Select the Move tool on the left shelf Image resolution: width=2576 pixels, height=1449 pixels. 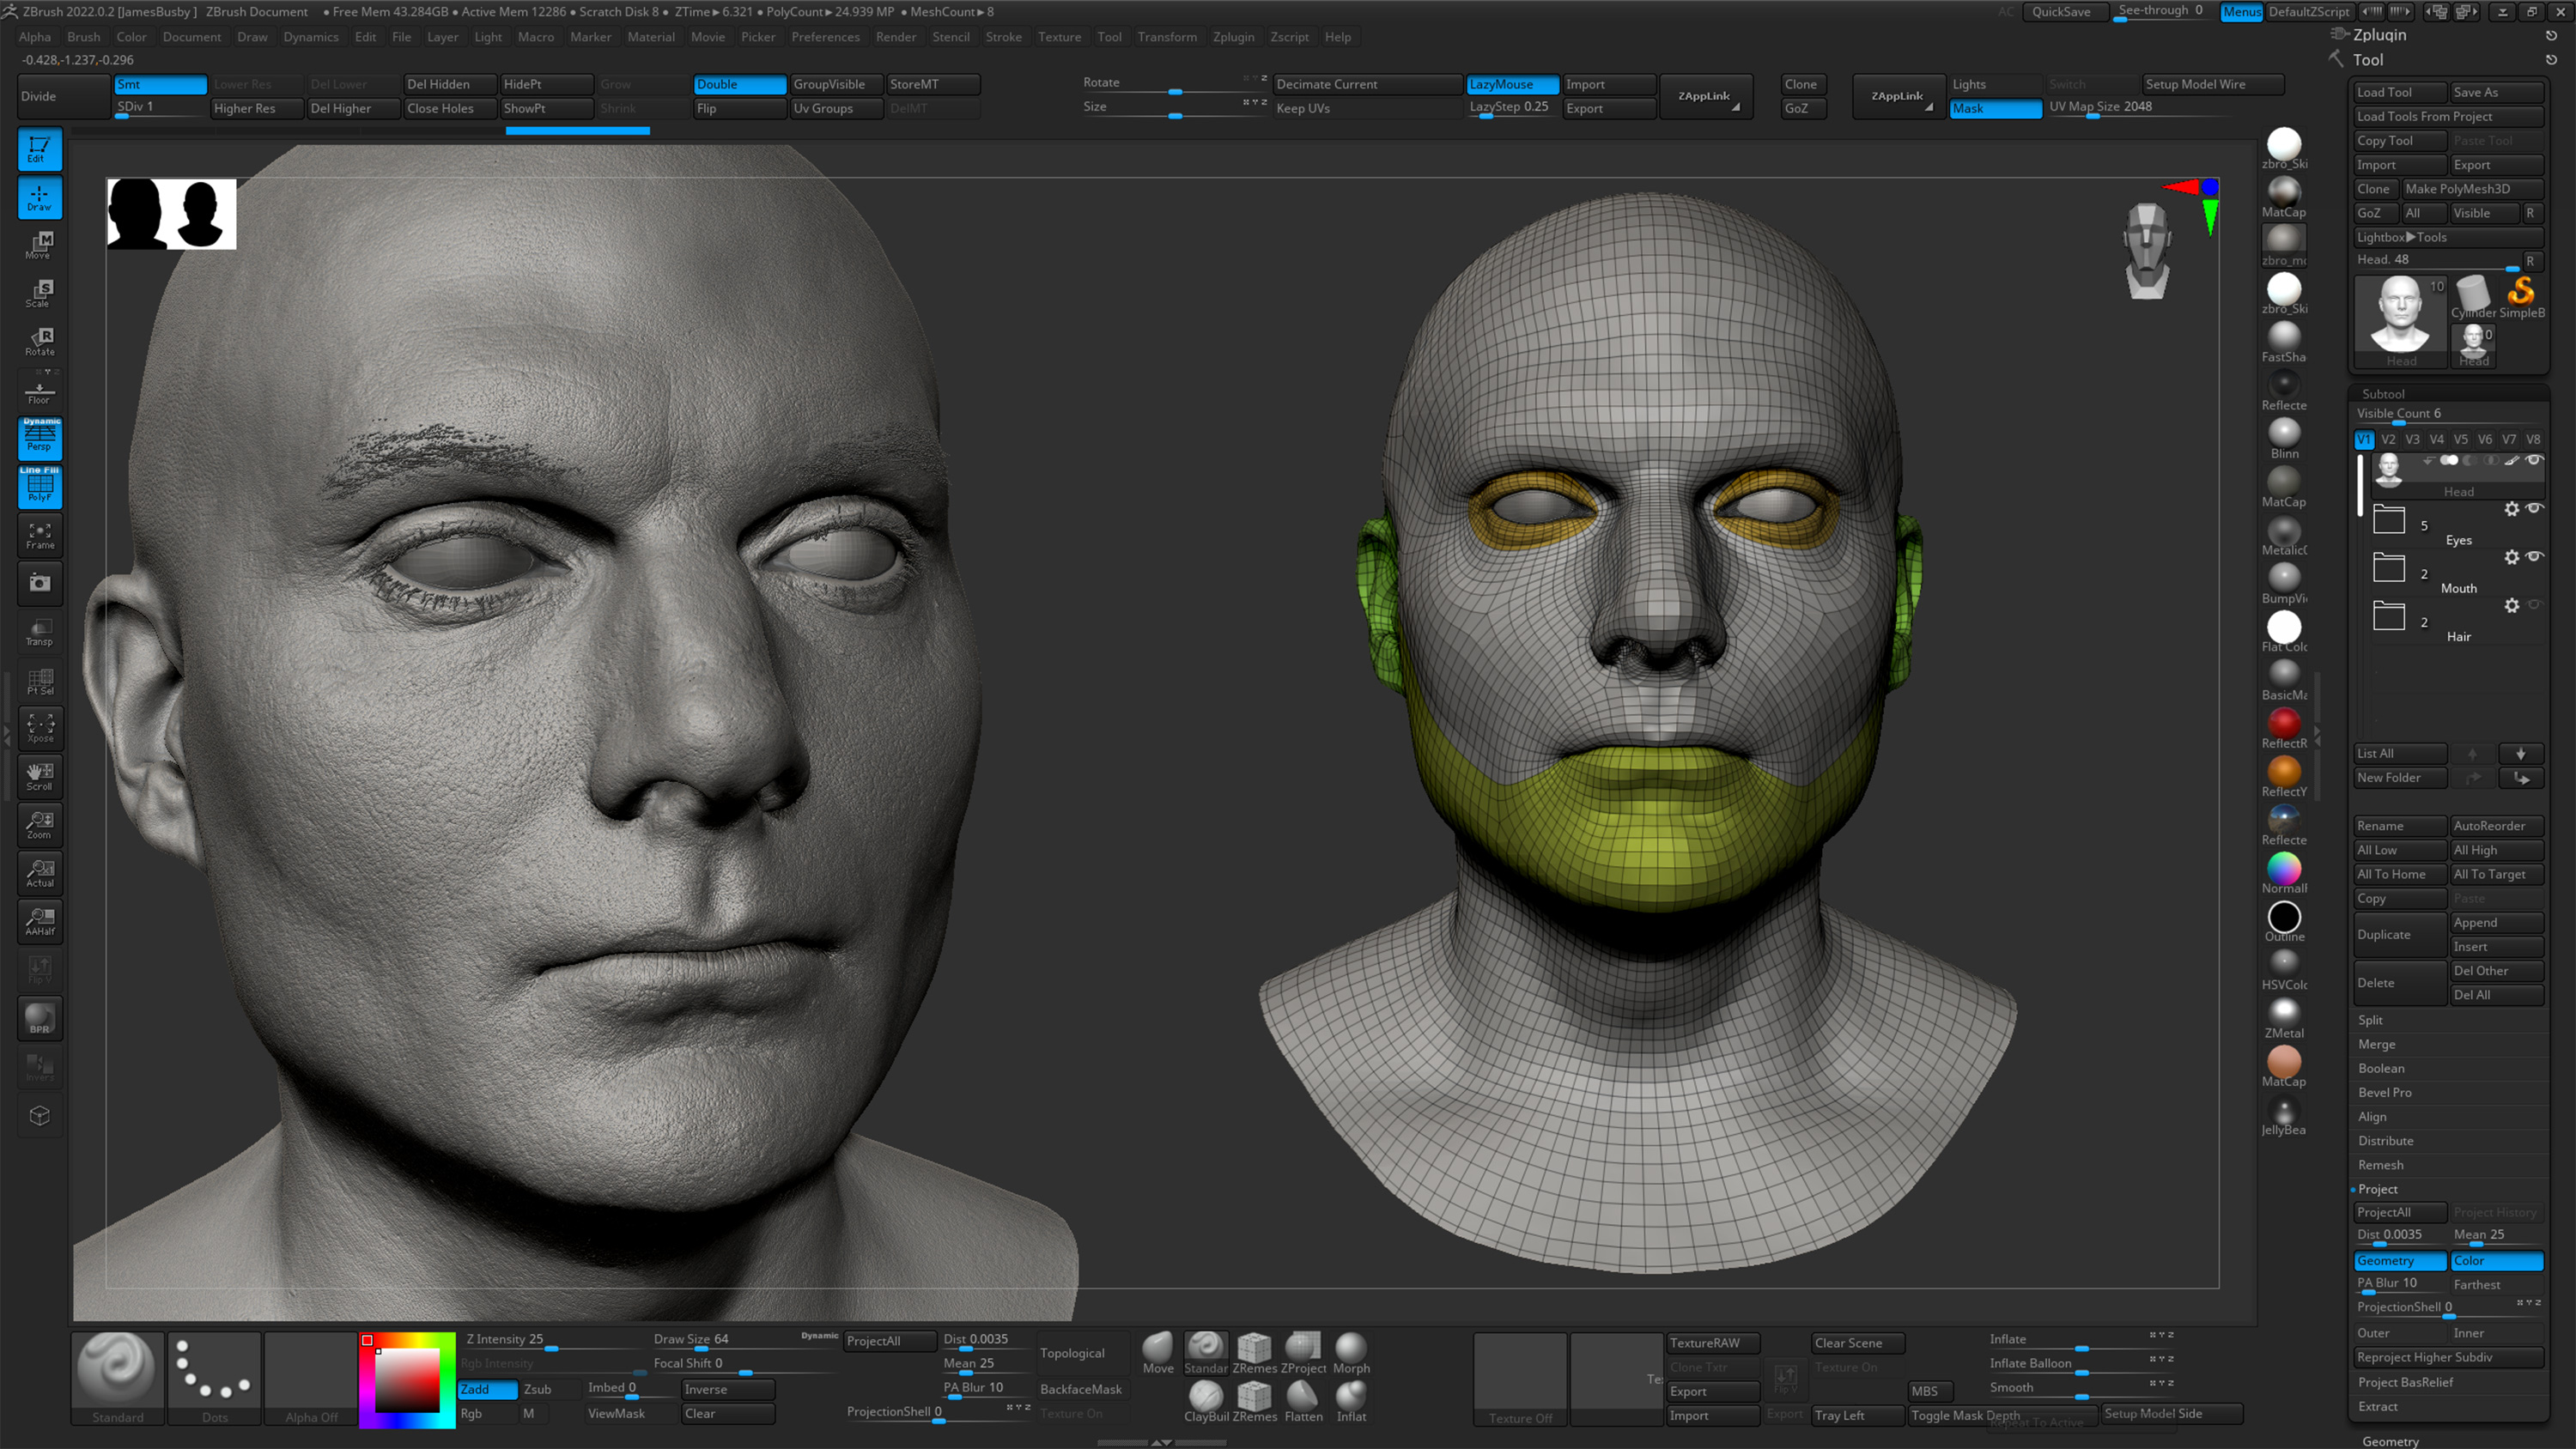[x=39, y=245]
